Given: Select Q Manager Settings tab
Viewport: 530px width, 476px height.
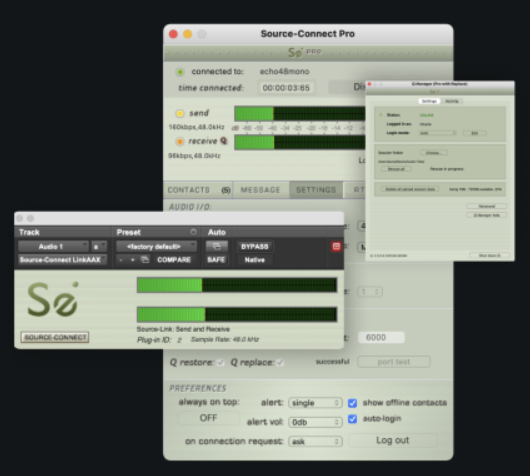Looking at the screenshot, I should tap(429, 101).
